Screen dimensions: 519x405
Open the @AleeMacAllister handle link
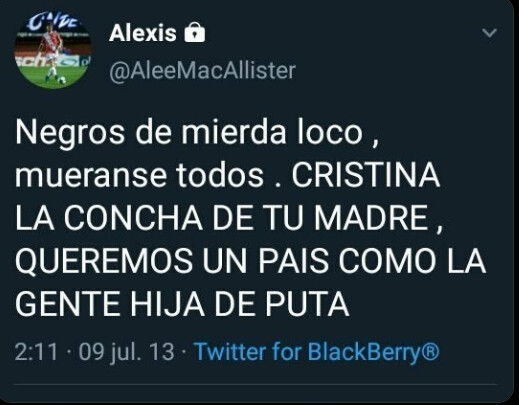coord(202,71)
